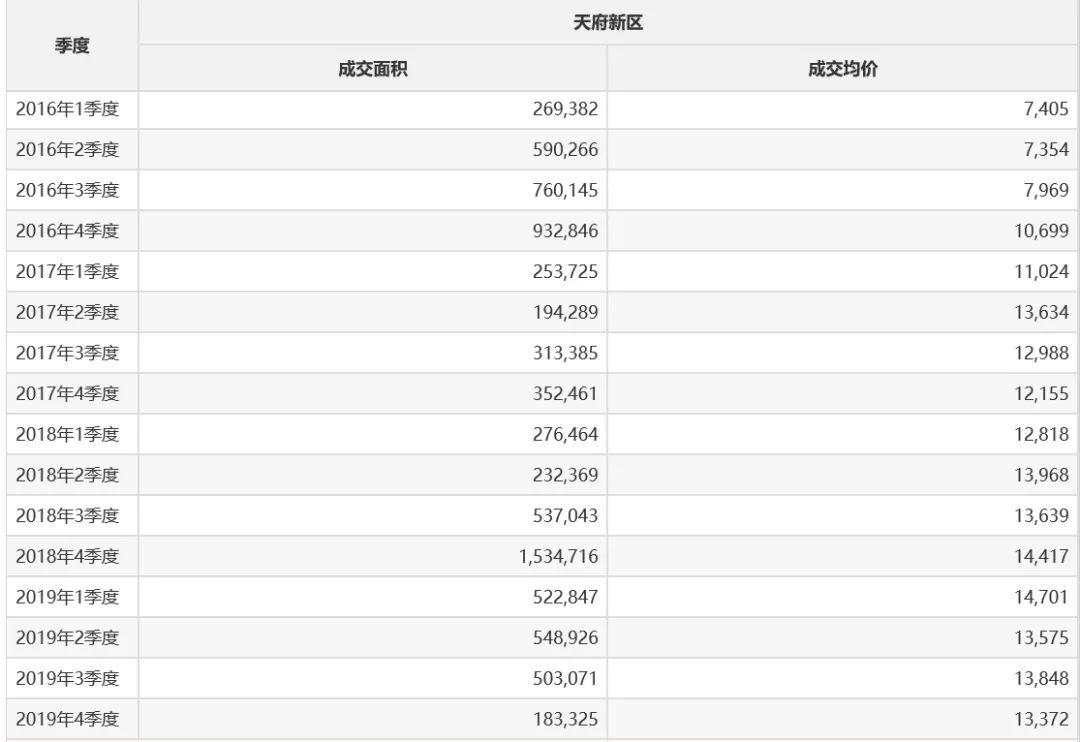The height and width of the screenshot is (742, 1080).
Task: Click the 成交面积 column header
Action: (372, 70)
